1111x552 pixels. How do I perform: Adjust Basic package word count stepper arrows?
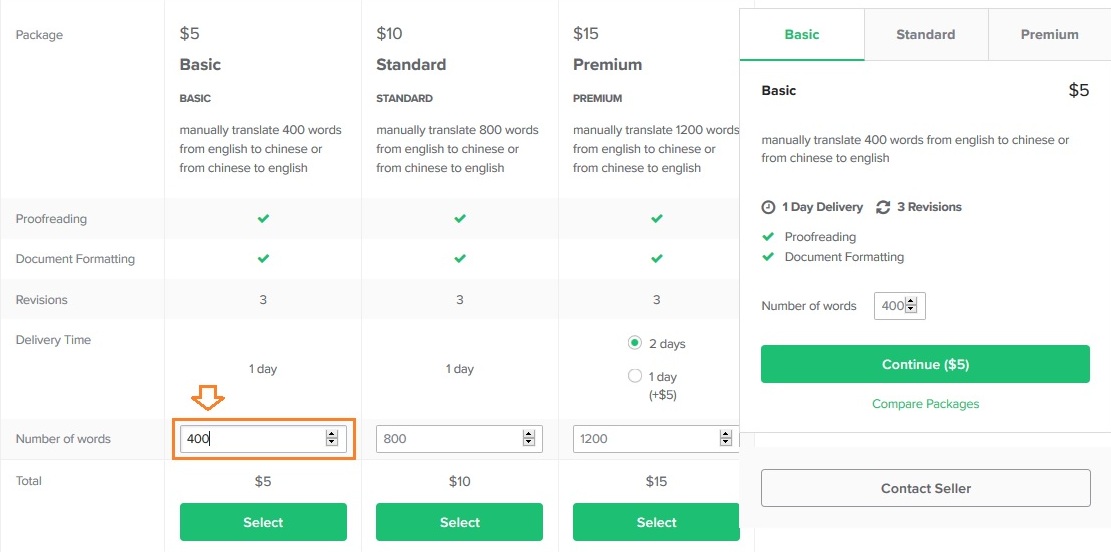(332, 439)
